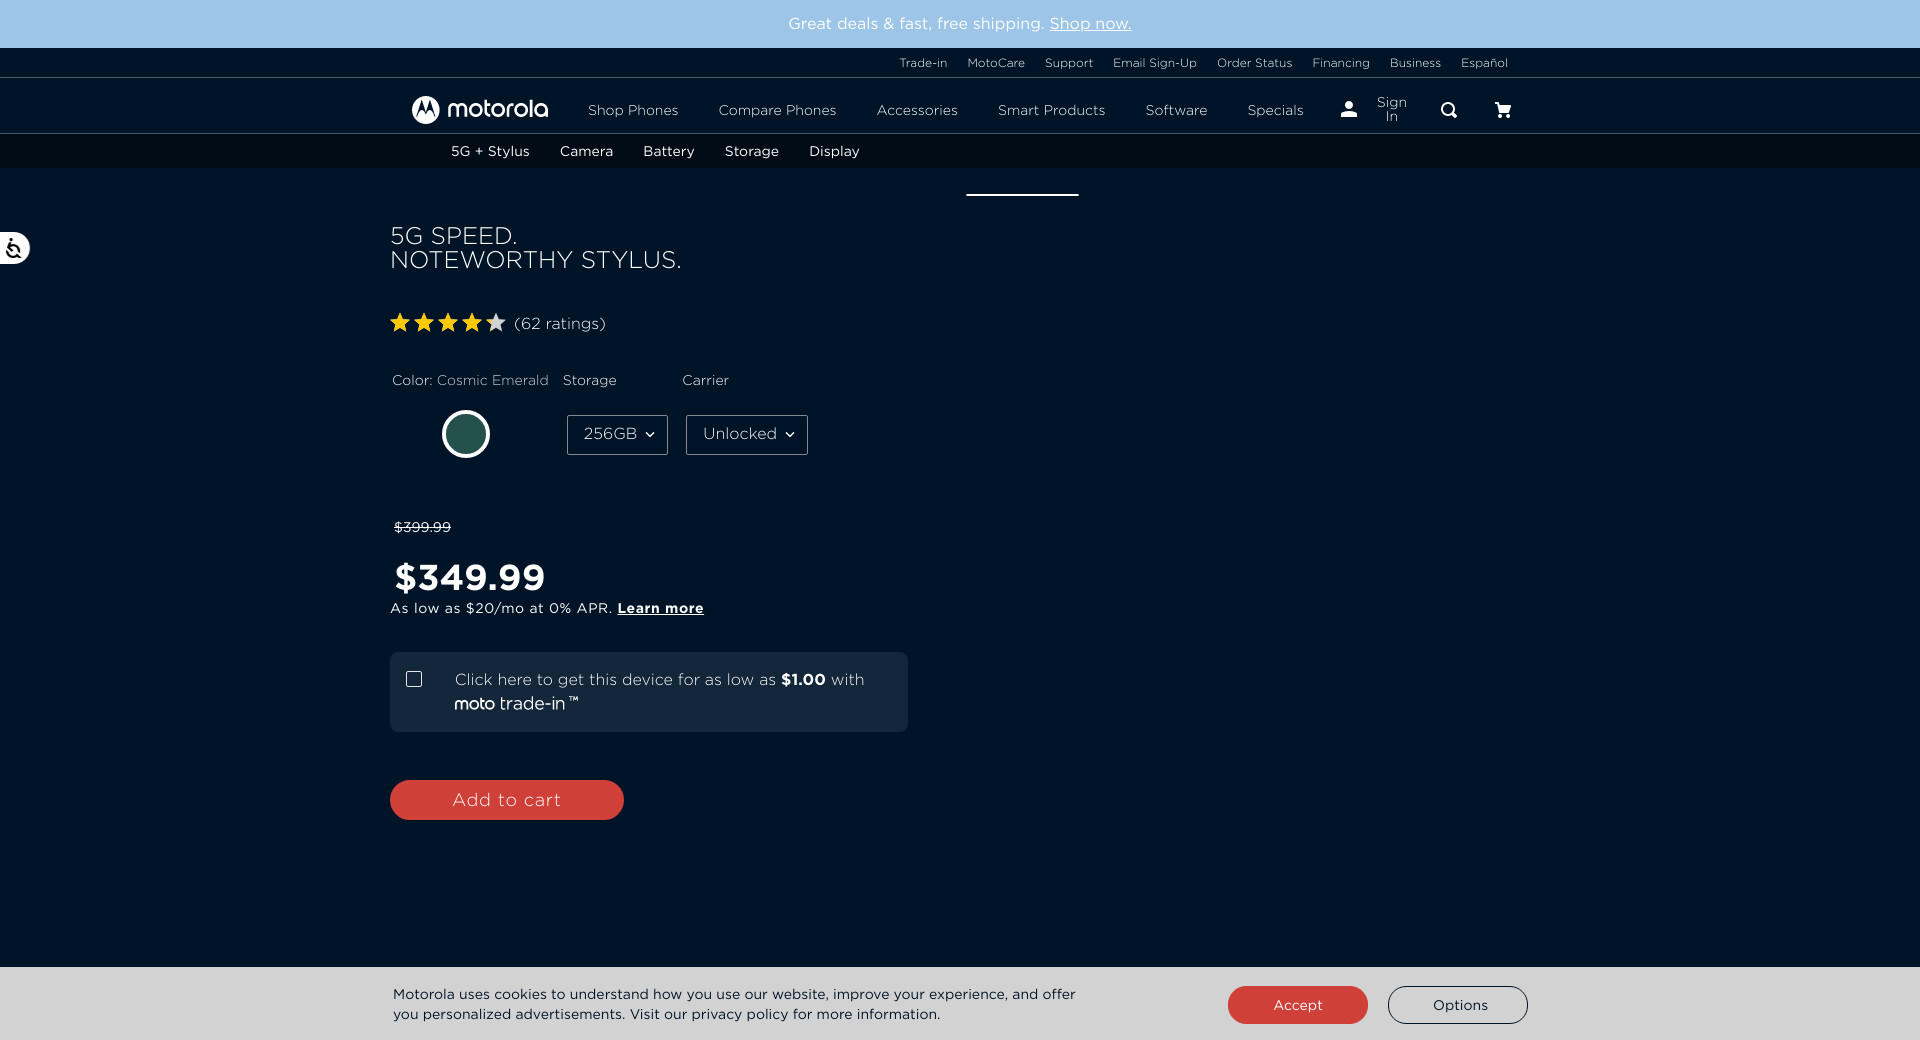Open the Shop Phones menu
This screenshot has width=1920, height=1040.
tap(633, 110)
